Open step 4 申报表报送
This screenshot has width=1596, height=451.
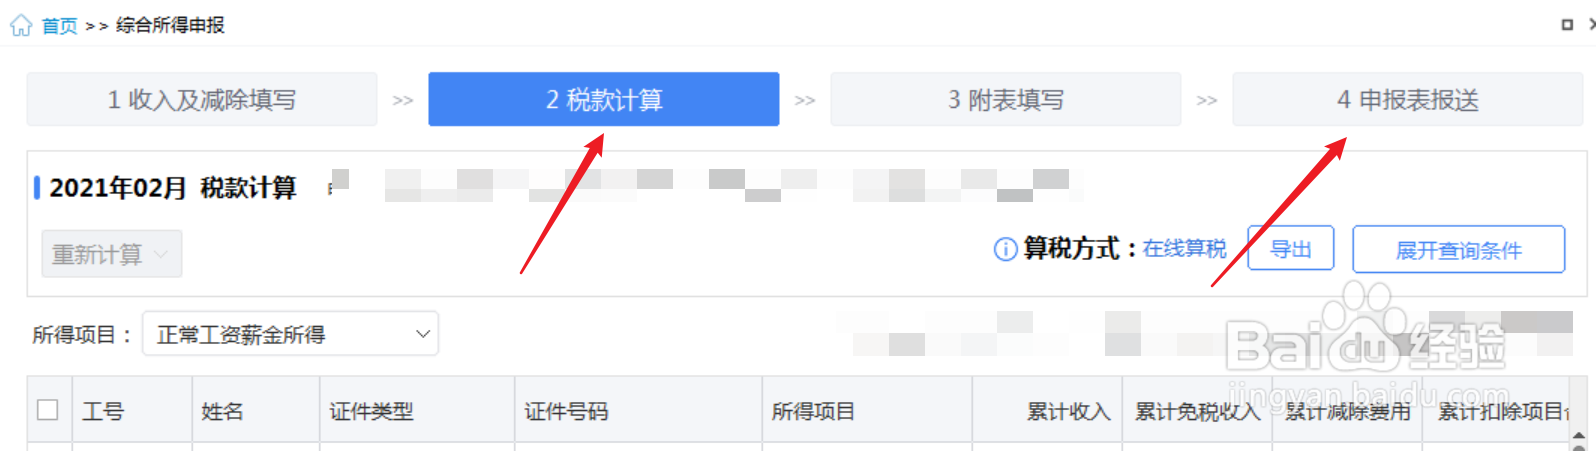point(1408,99)
